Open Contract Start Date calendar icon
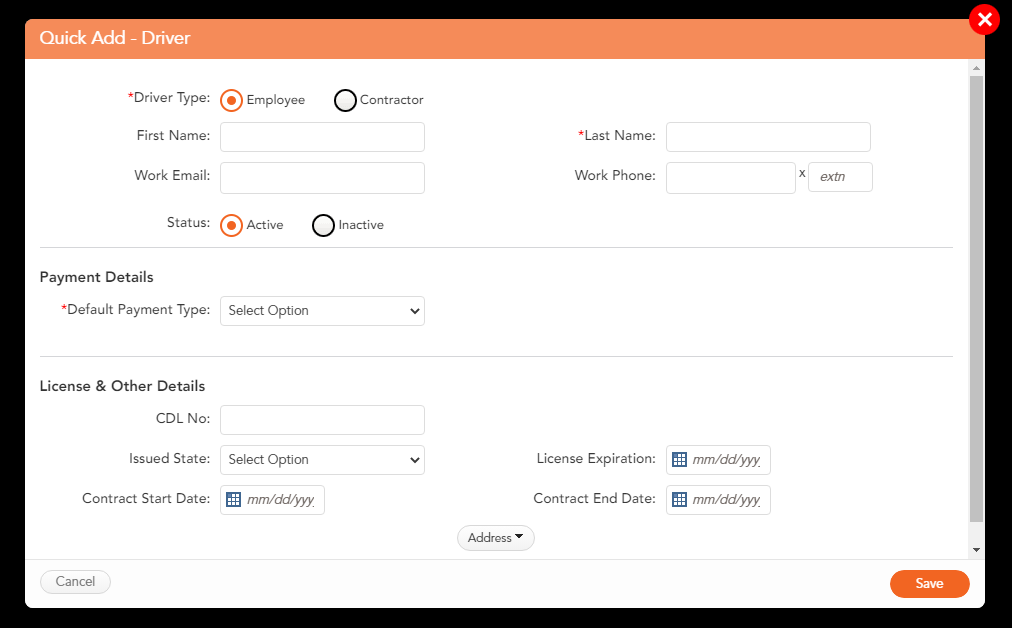The height and width of the screenshot is (628, 1012). (233, 500)
